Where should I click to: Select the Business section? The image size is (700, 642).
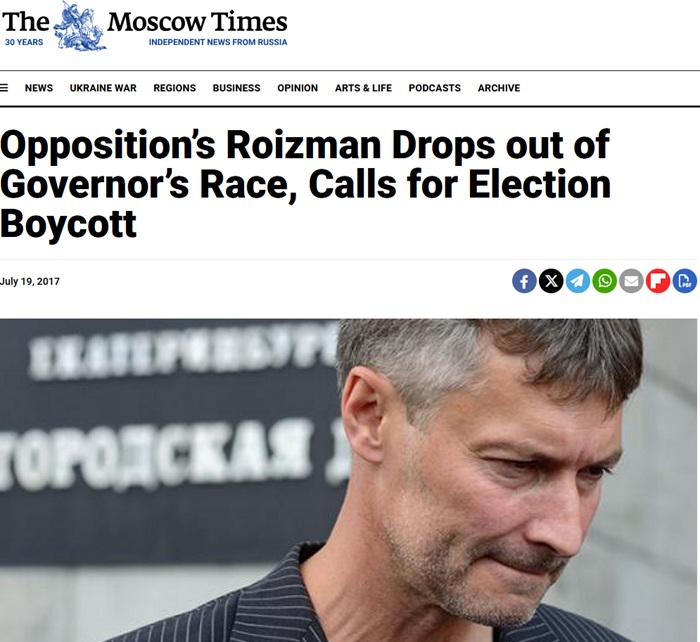(x=236, y=88)
